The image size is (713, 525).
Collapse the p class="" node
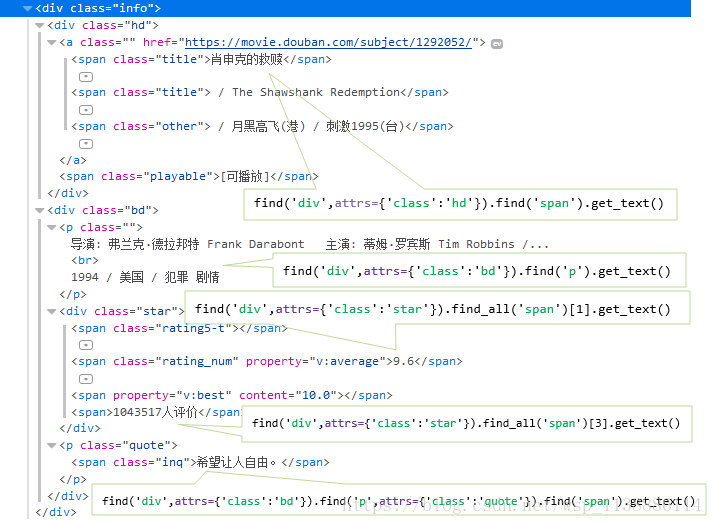pos(51,227)
